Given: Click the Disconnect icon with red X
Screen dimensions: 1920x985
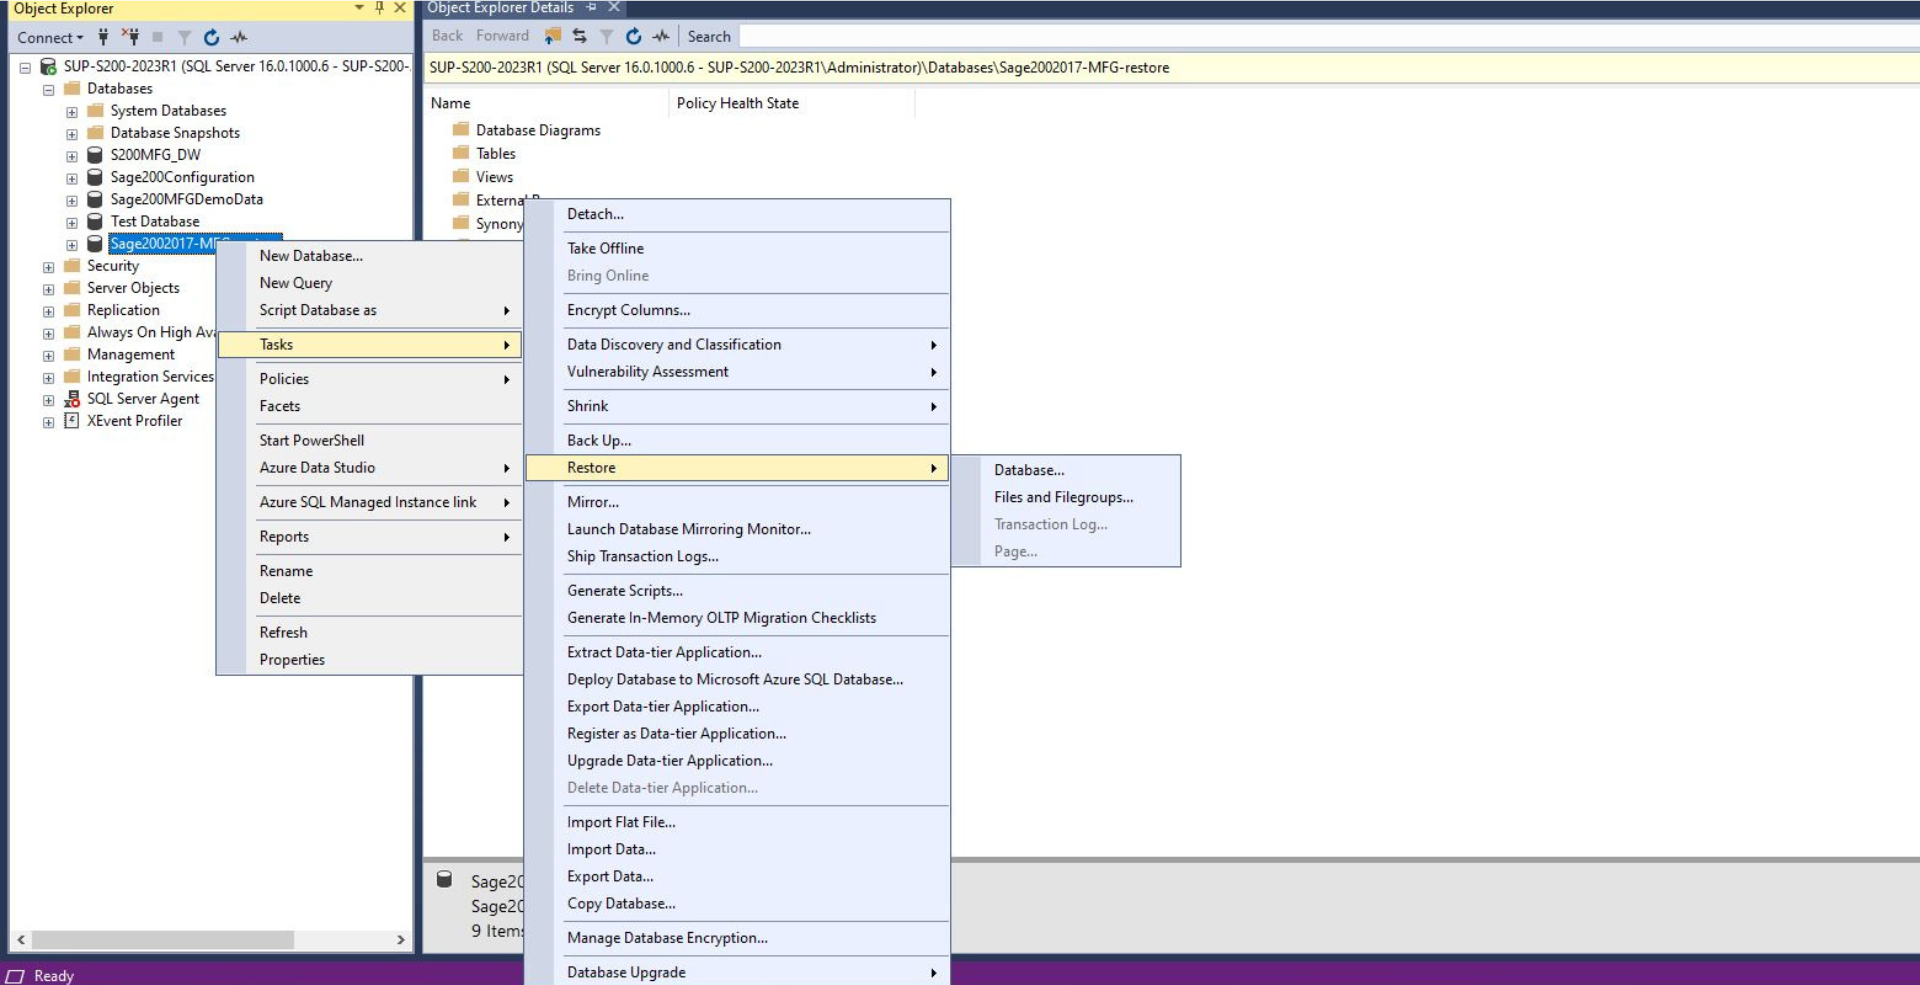Looking at the screenshot, I should [x=130, y=37].
